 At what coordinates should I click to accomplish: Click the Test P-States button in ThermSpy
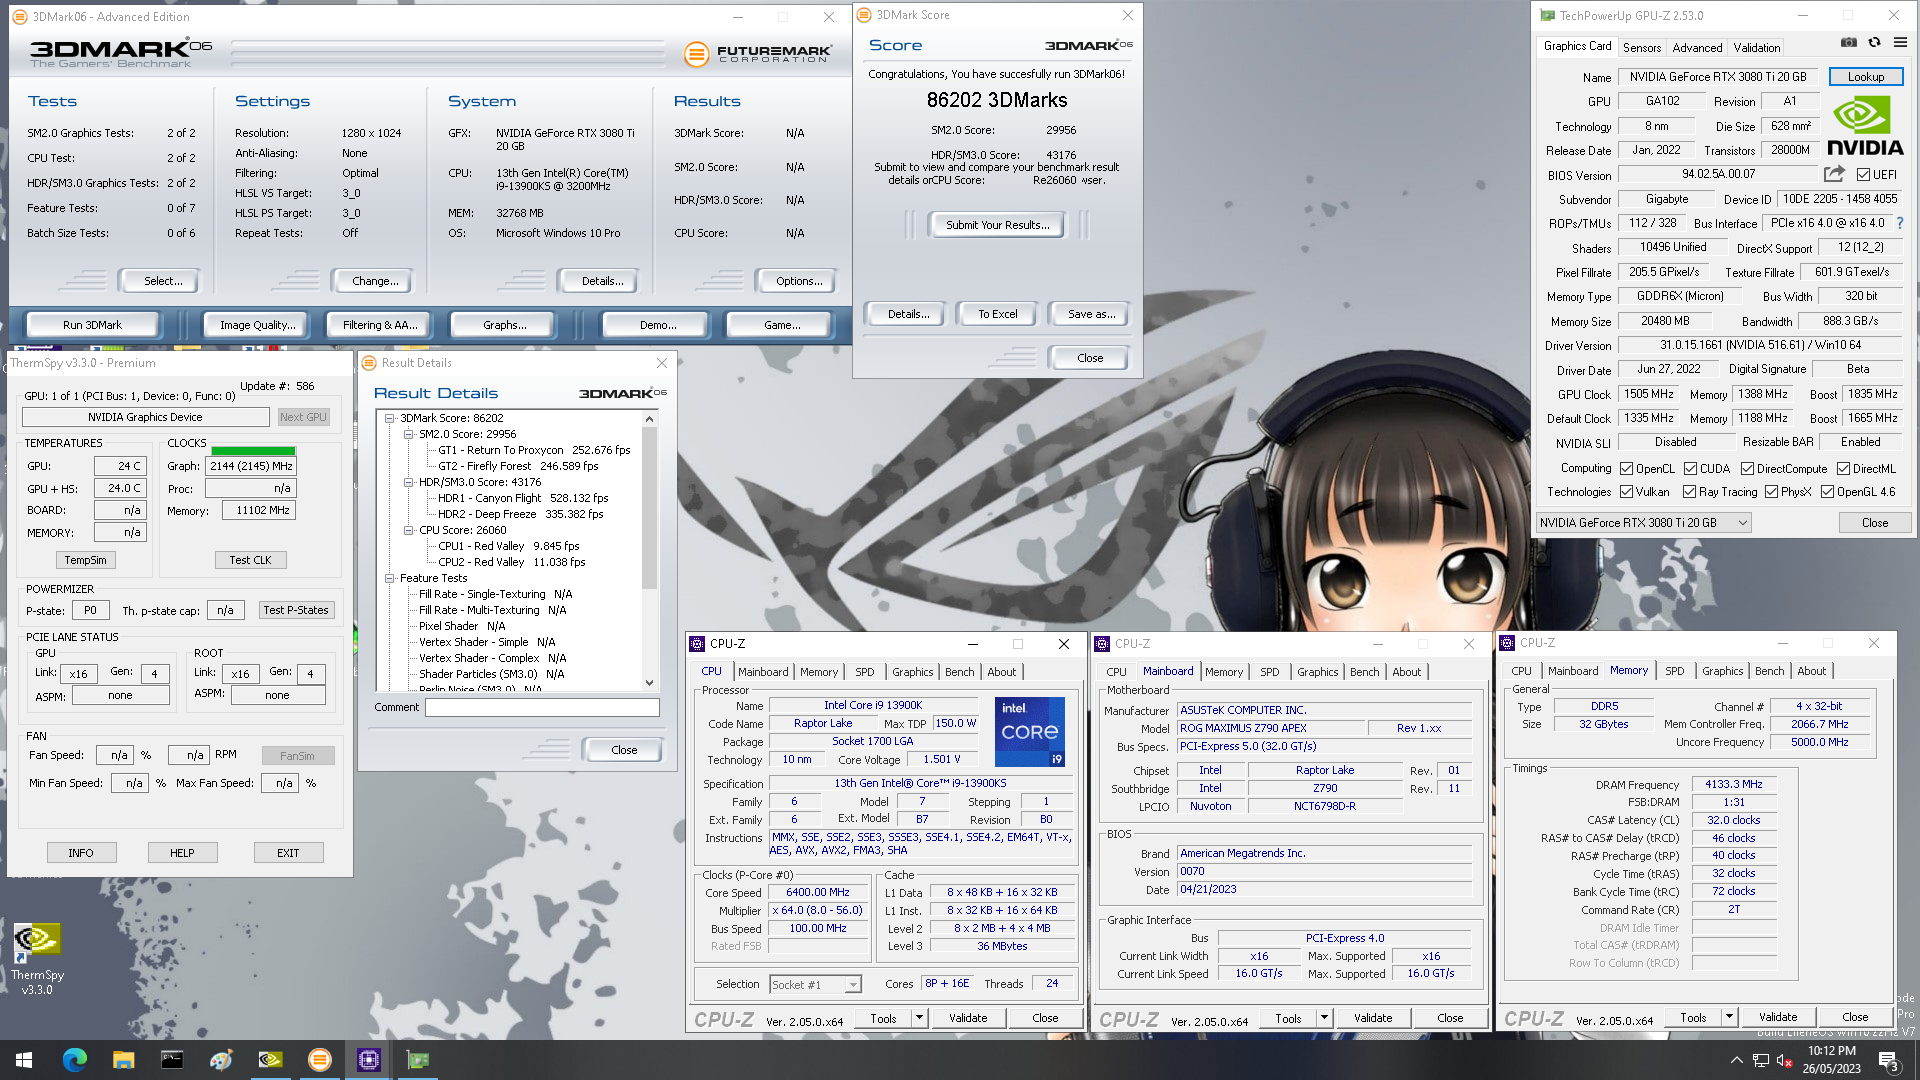(x=295, y=610)
